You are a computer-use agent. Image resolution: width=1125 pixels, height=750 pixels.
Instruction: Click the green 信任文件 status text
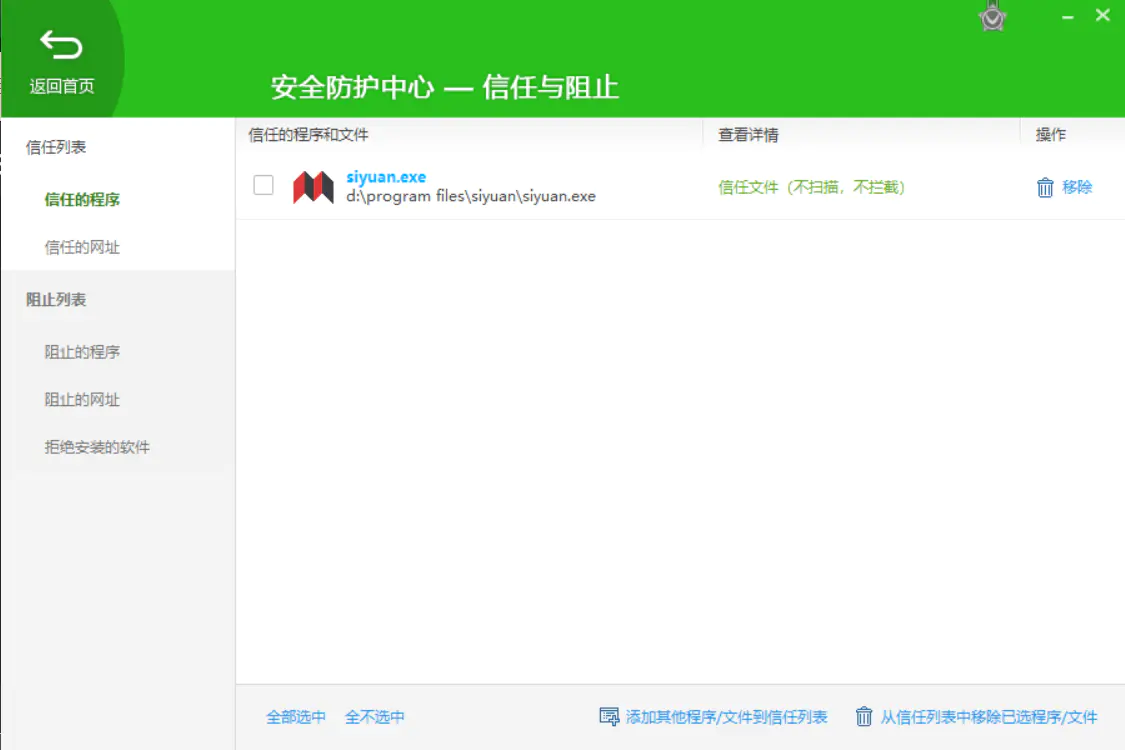click(811, 187)
